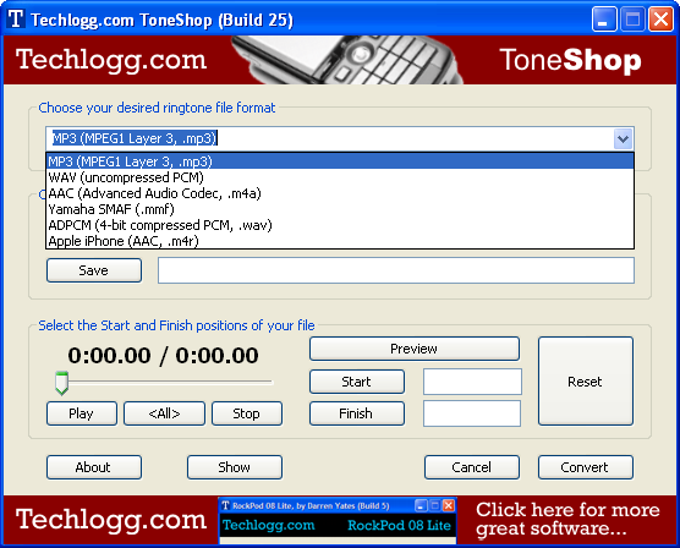Click the Cancel button

(x=472, y=467)
